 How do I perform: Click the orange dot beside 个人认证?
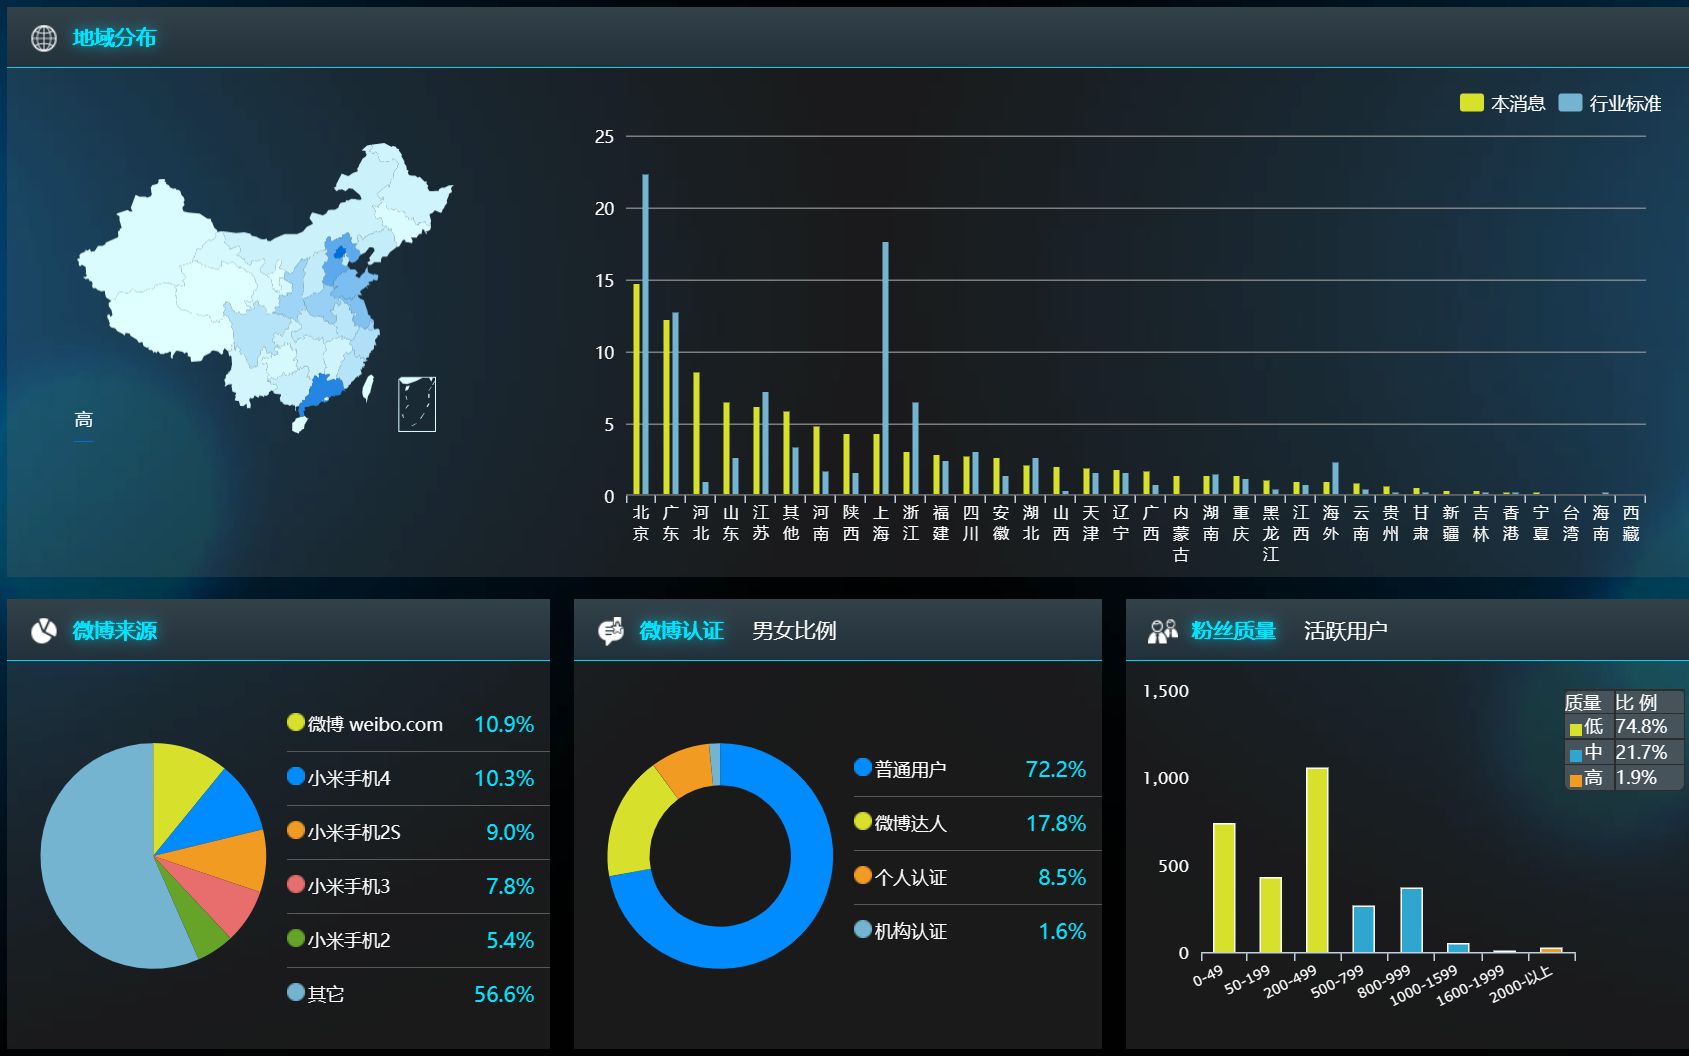pos(863,875)
